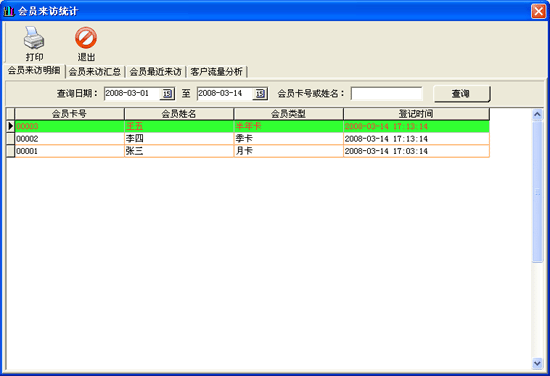
Task: Click the window title bar app icon
Action: 8,11
